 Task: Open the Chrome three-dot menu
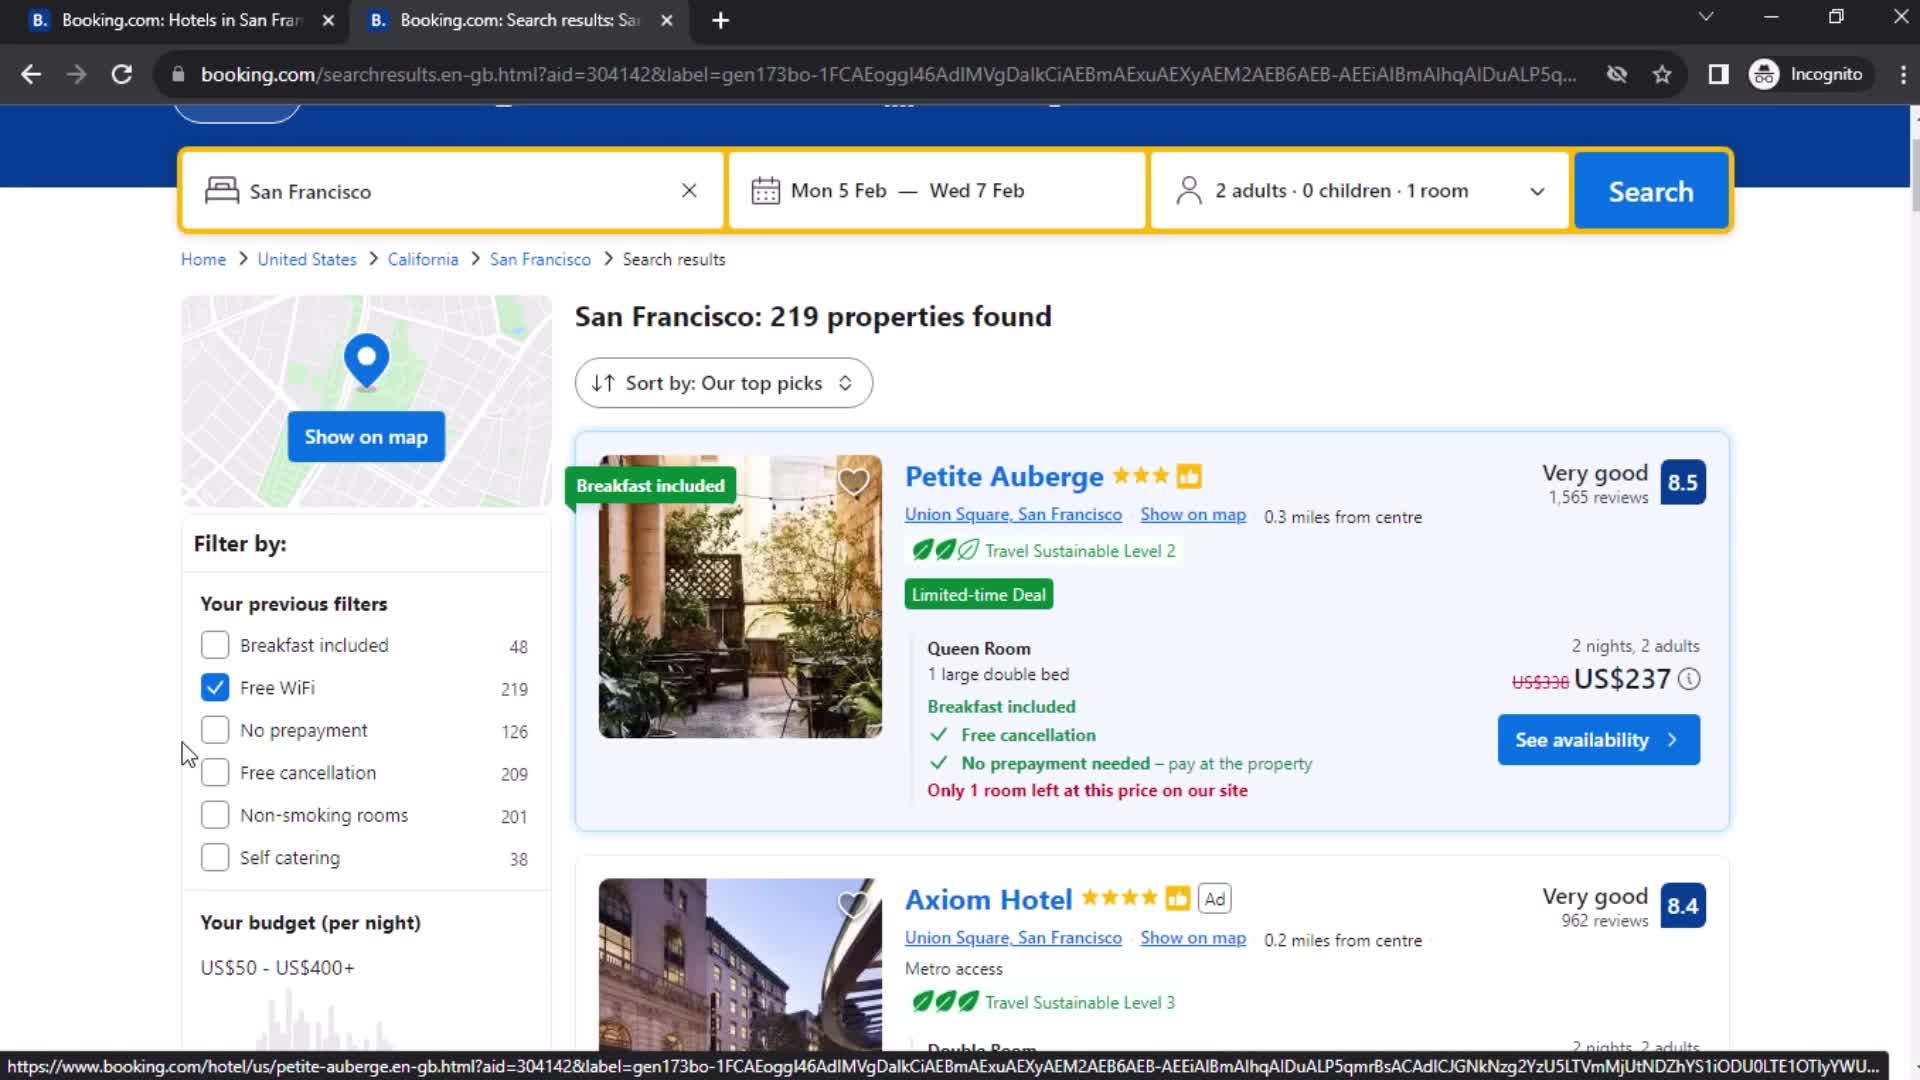[1902, 74]
